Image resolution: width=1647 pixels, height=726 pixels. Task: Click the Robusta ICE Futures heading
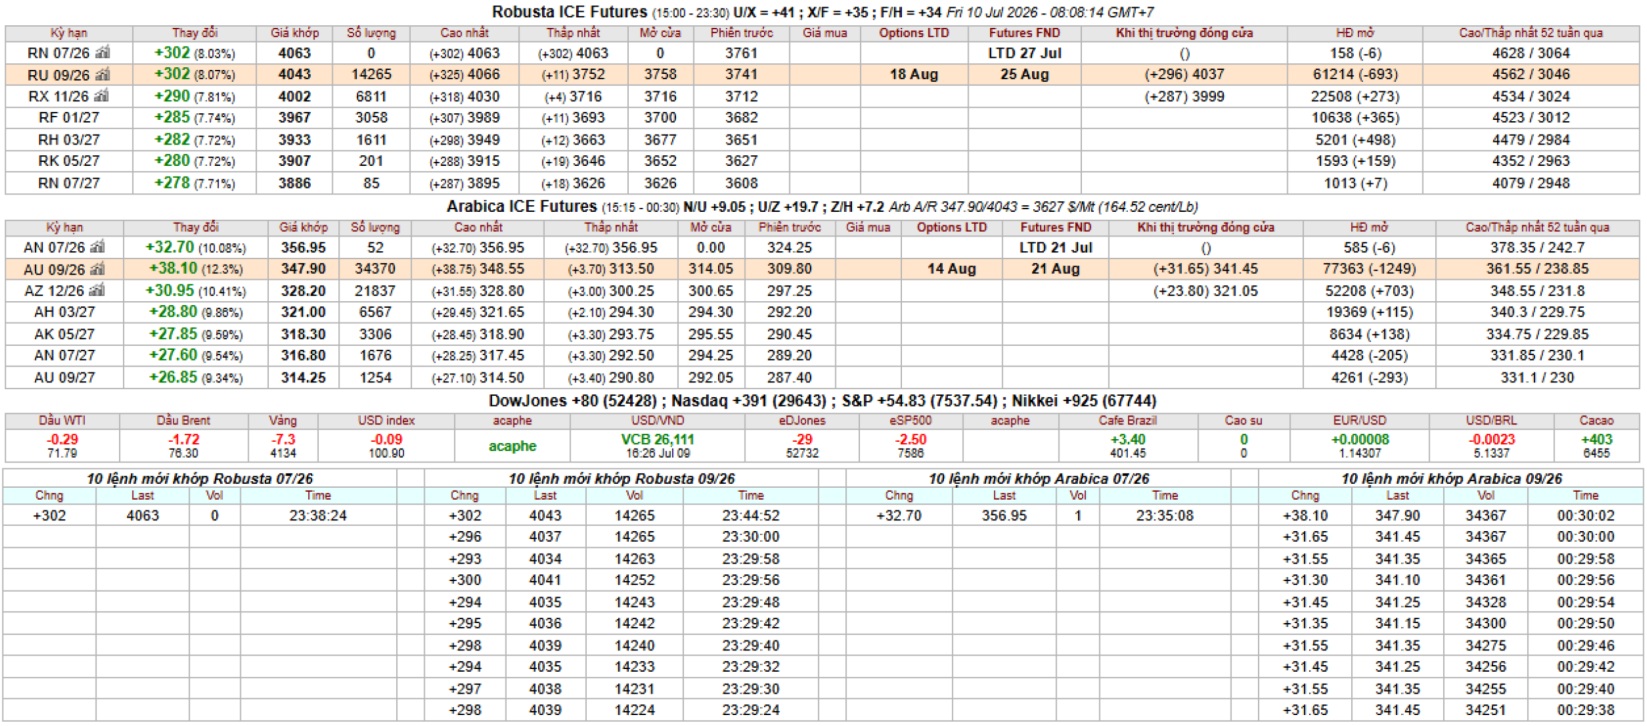click(569, 12)
